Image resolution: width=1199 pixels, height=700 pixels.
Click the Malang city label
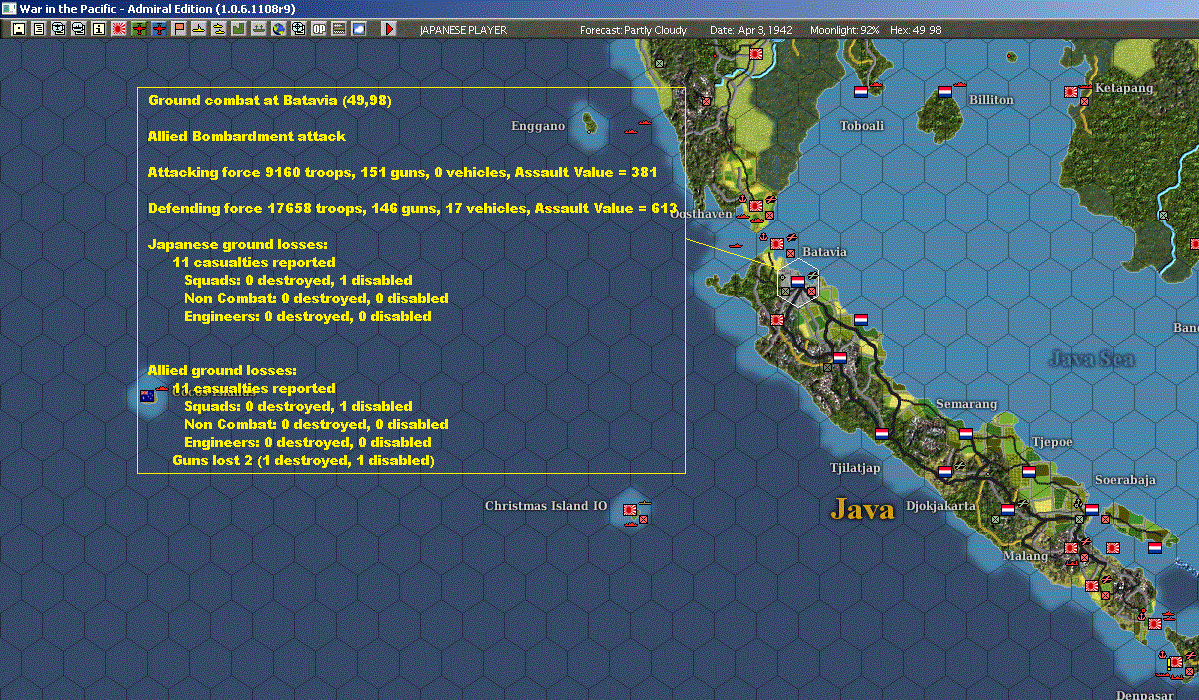[1025, 555]
